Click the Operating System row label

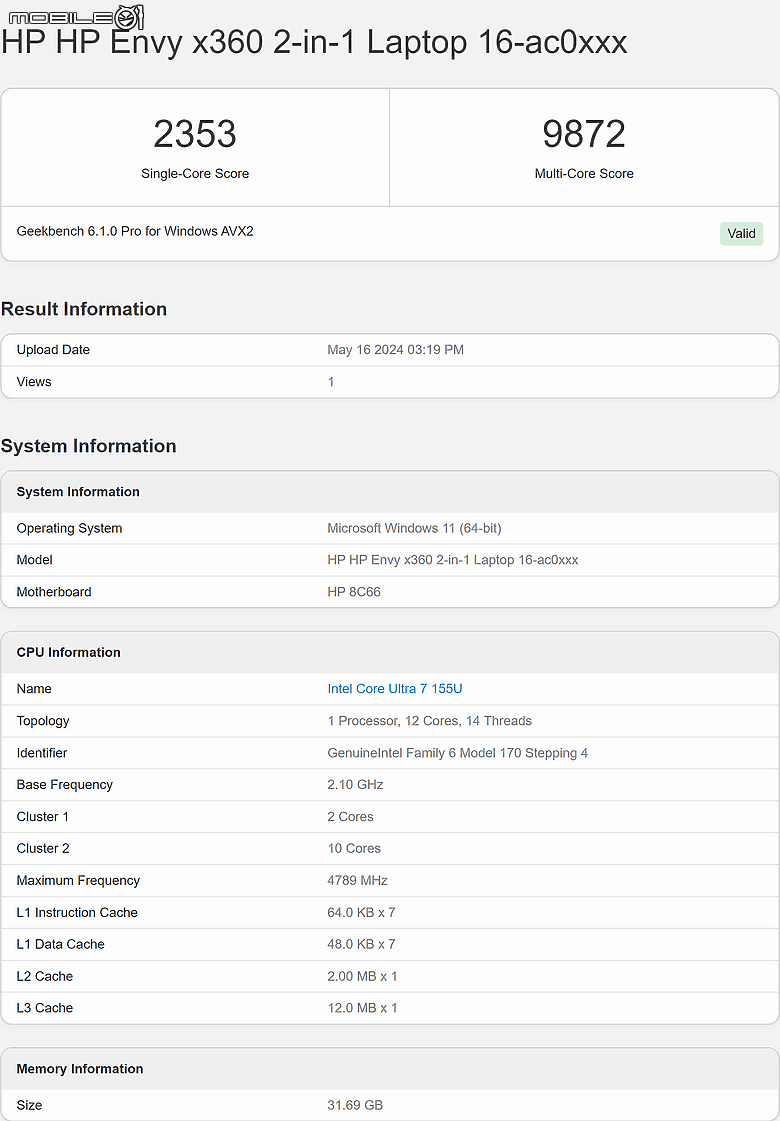(x=69, y=528)
